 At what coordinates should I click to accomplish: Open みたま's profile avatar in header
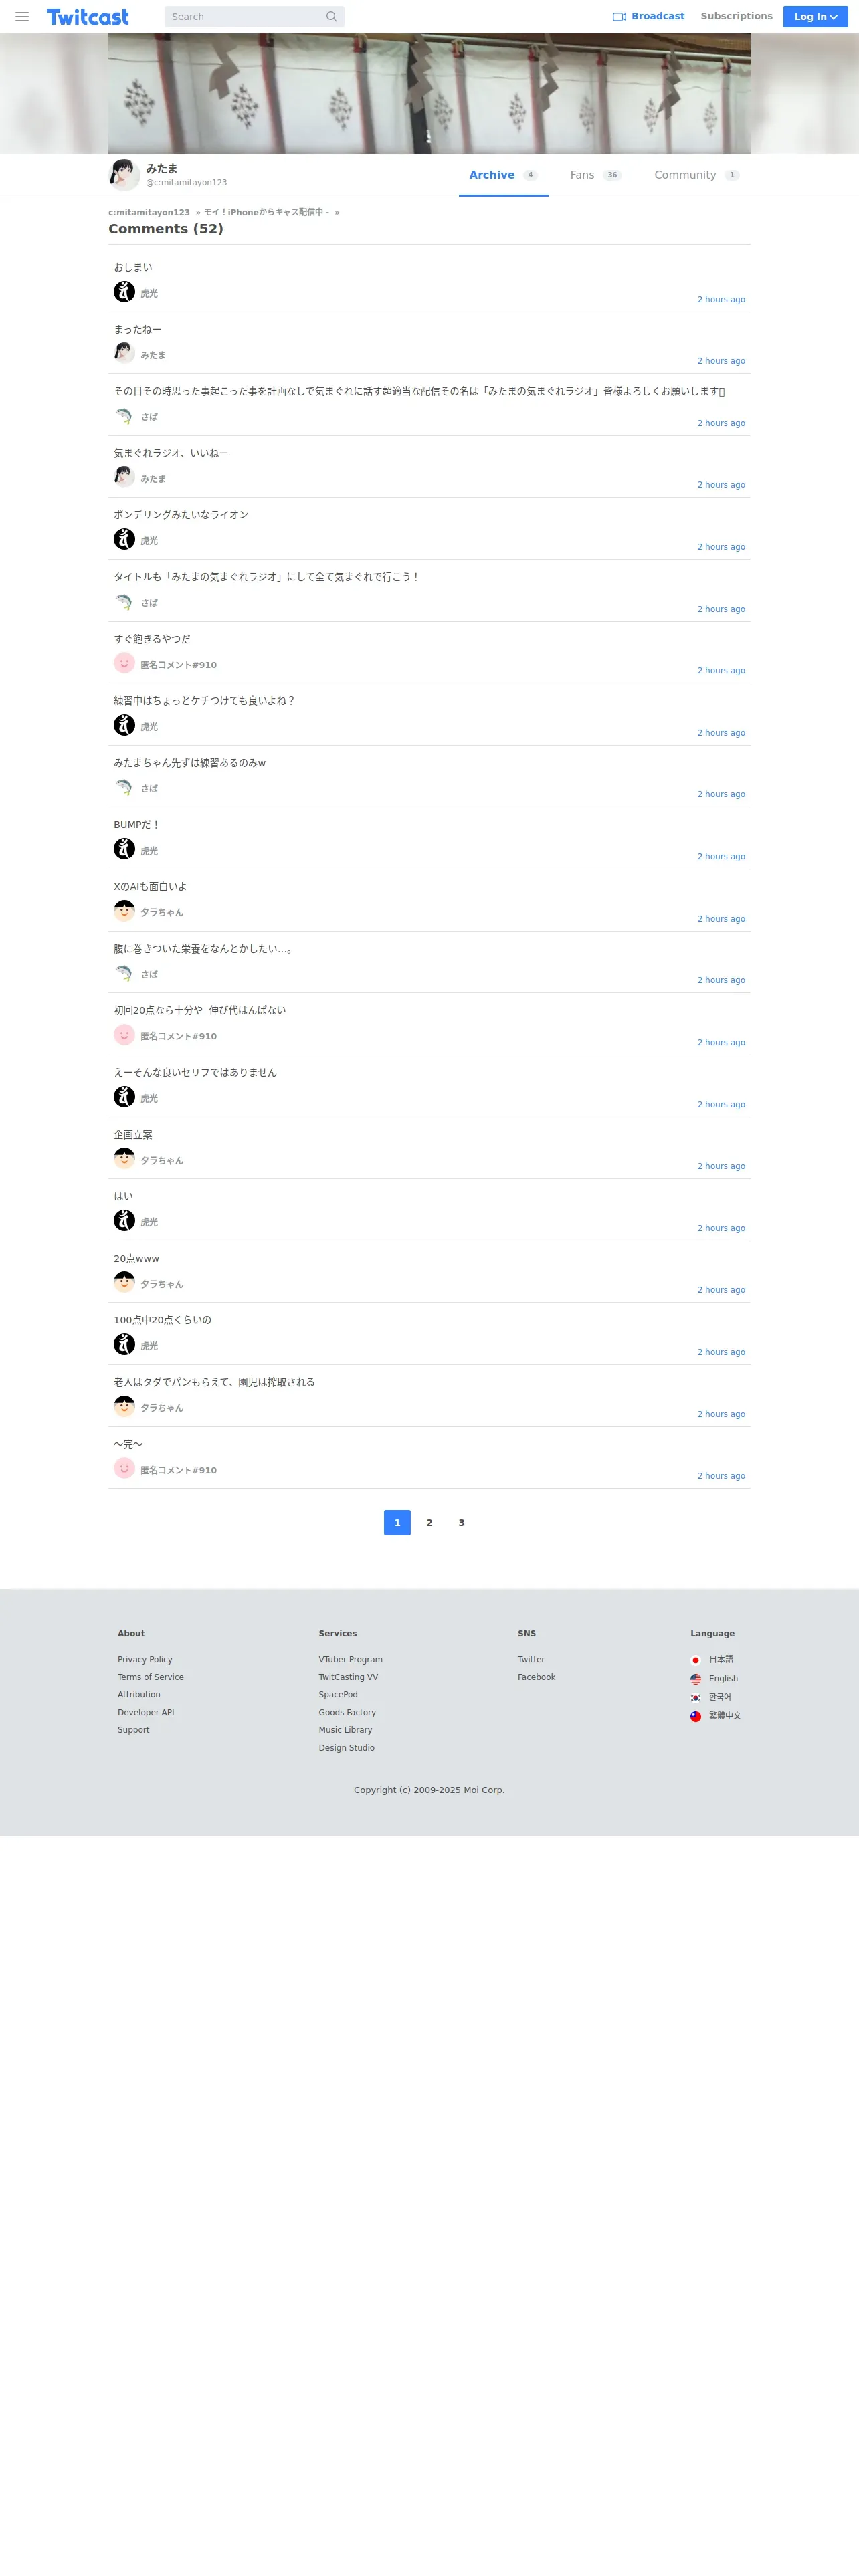tap(124, 175)
